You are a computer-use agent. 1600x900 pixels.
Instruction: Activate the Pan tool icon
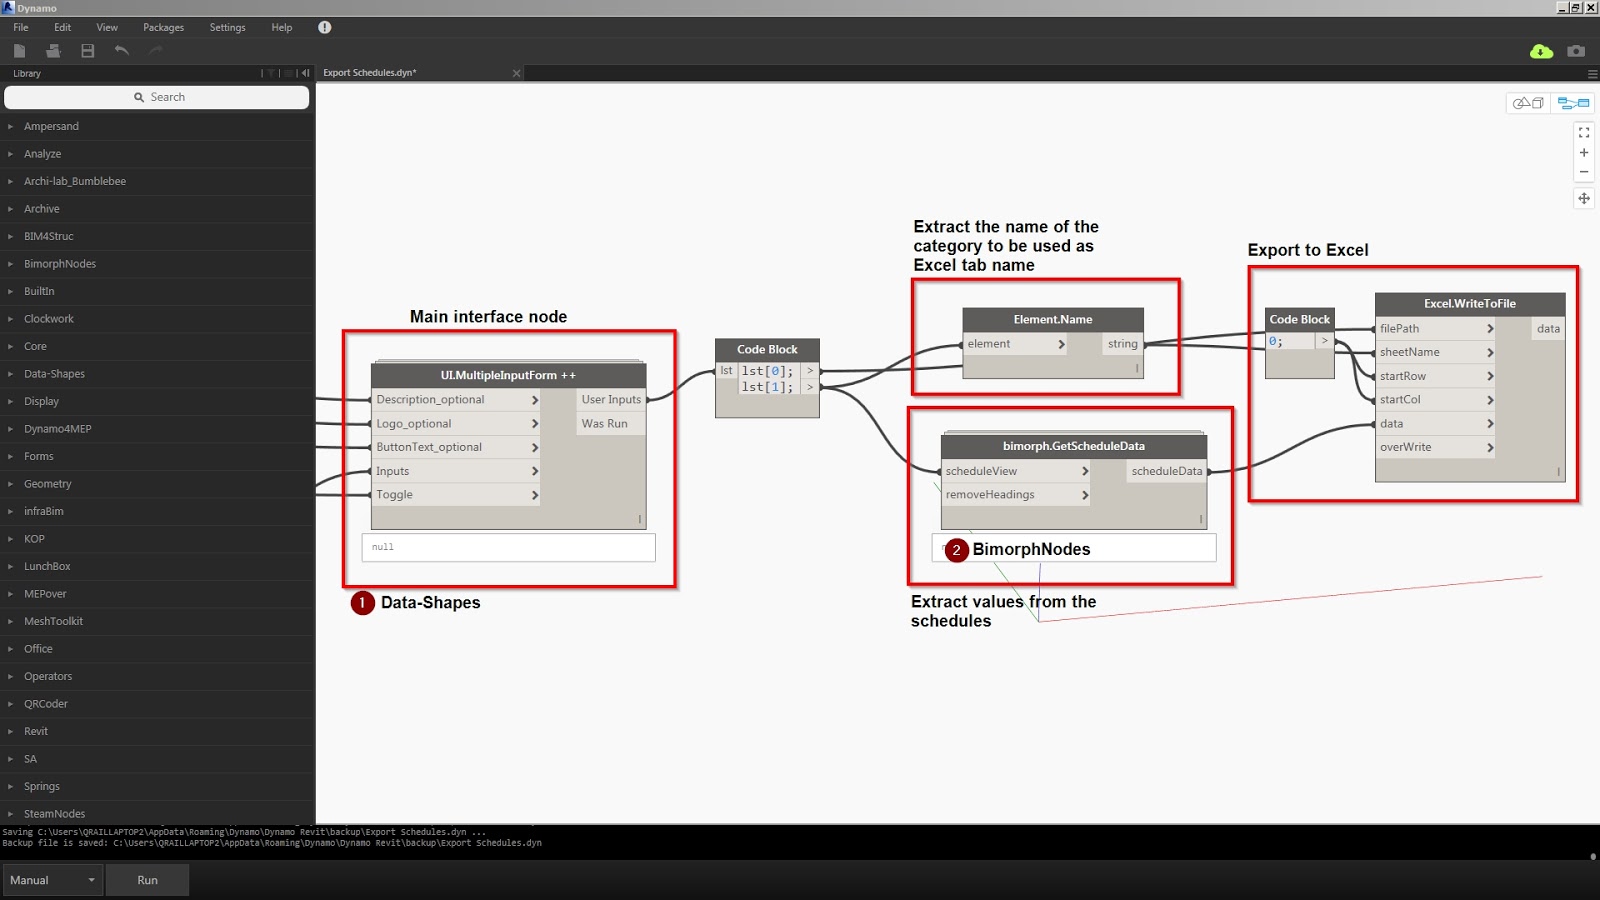pos(1584,198)
